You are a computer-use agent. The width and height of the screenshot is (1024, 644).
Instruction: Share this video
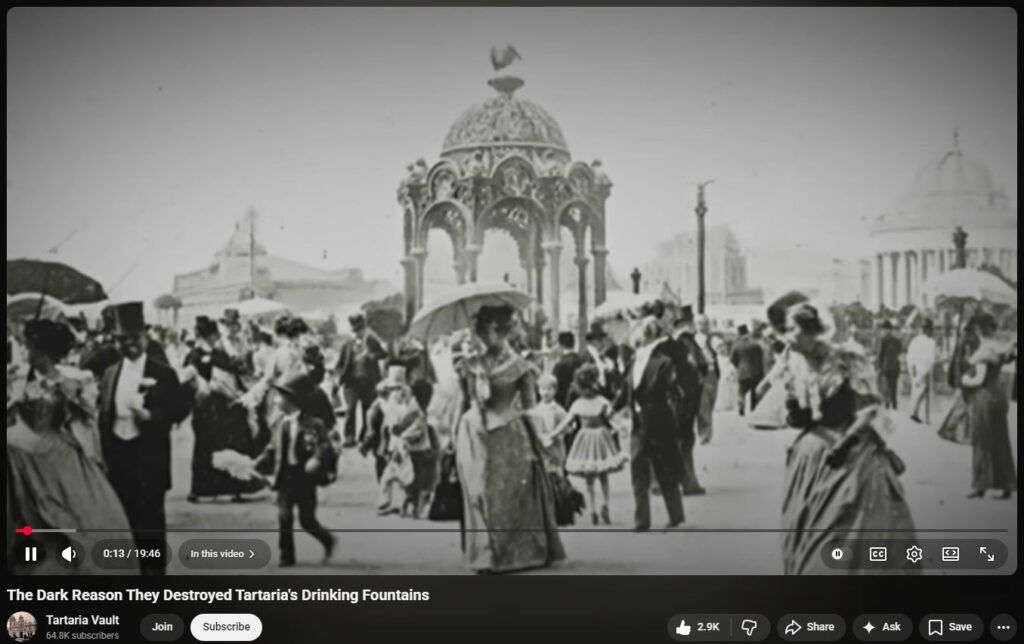click(x=810, y=627)
